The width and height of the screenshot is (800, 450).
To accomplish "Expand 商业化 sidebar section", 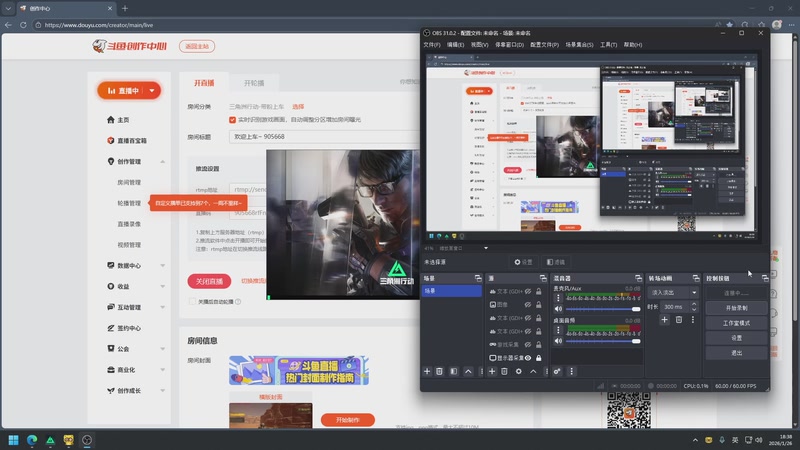I will (x=162, y=370).
